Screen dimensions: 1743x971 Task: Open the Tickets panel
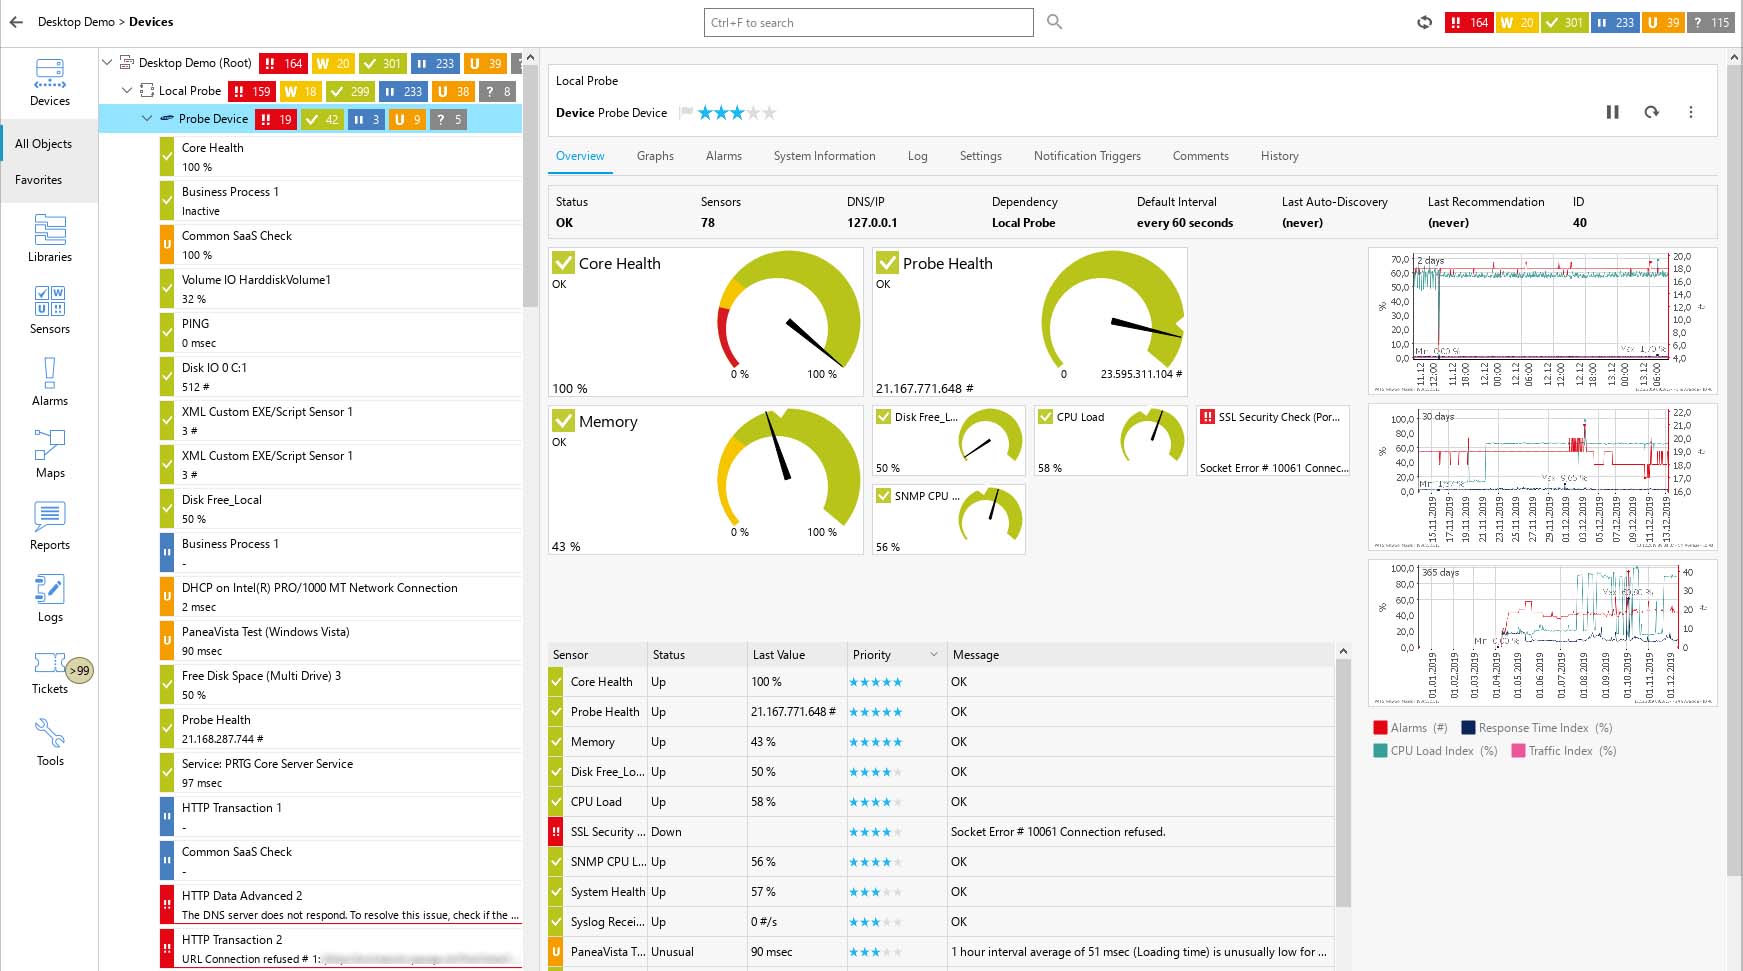49,671
